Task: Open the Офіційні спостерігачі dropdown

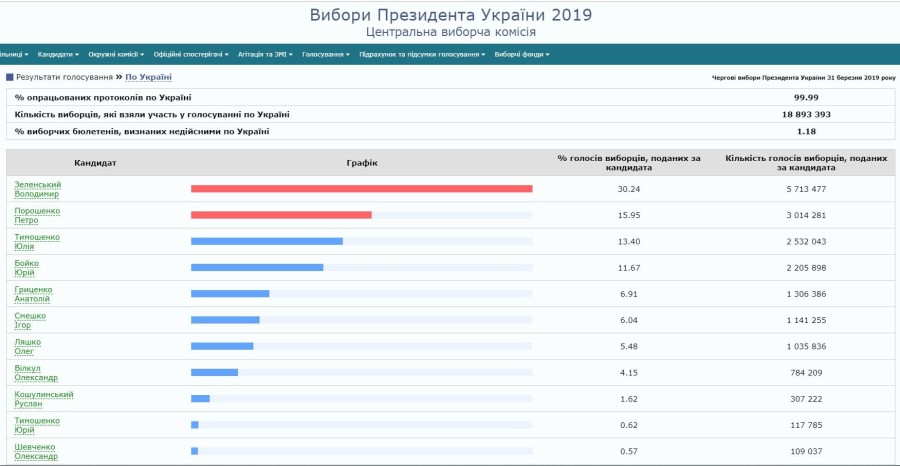Action: (190, 54)
